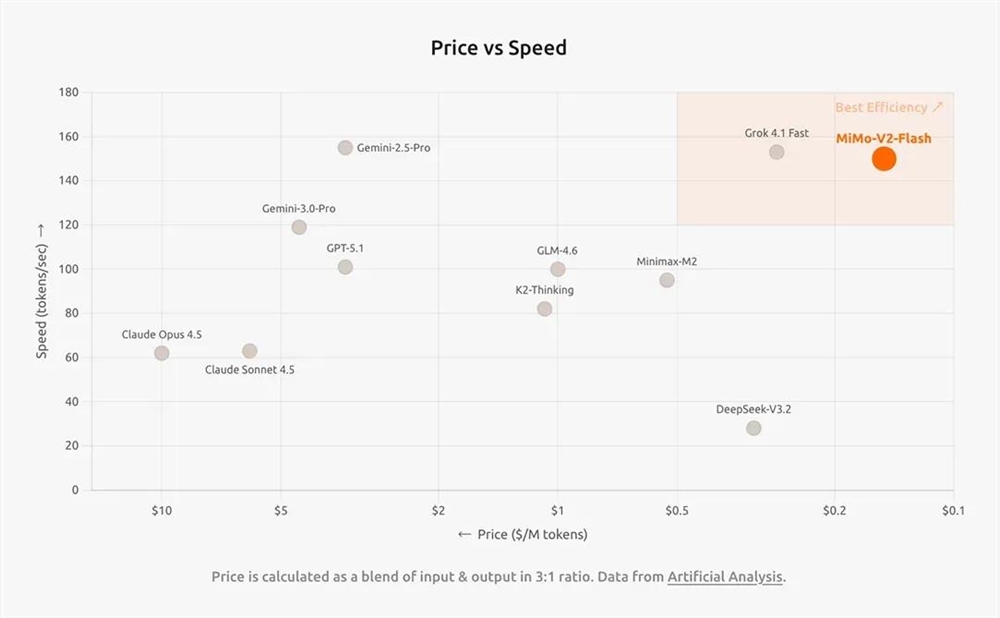Click the MiMo-V2-Flash text label
Image resolution: width=1000 pixels, height=618 pixels.
883,138
